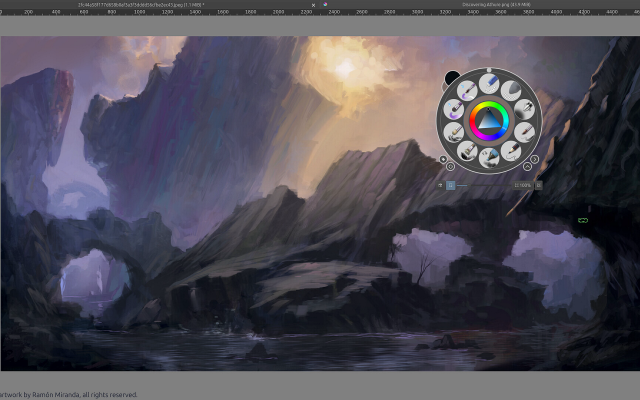
Task: Select the blue eraser brush preset
Action: [x=489, y=83]
